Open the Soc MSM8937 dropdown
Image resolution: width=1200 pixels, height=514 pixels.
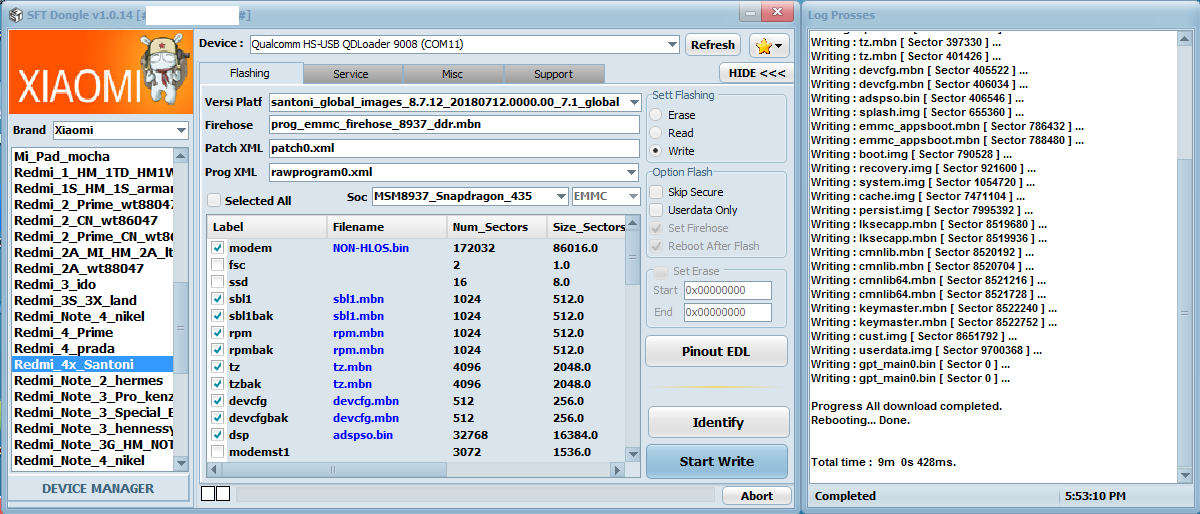click(x=560, y=196)
